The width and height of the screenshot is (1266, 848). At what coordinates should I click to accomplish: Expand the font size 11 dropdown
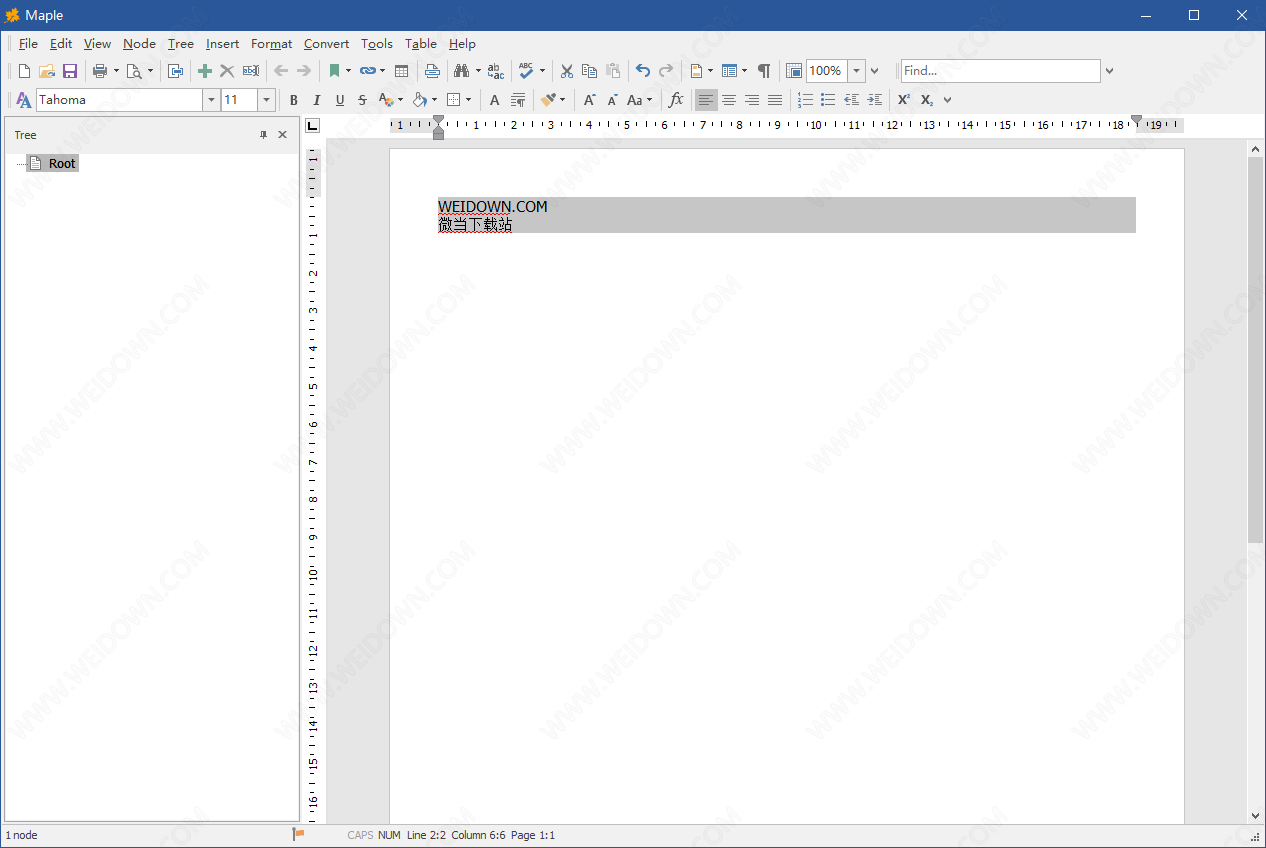click(266, 100)
